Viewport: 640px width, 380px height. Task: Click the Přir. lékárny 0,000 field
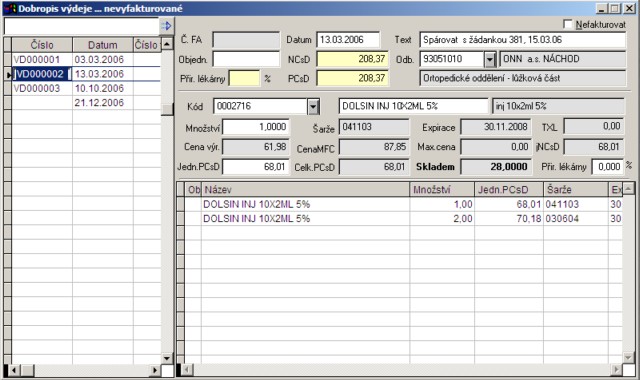tap(608, 167)
